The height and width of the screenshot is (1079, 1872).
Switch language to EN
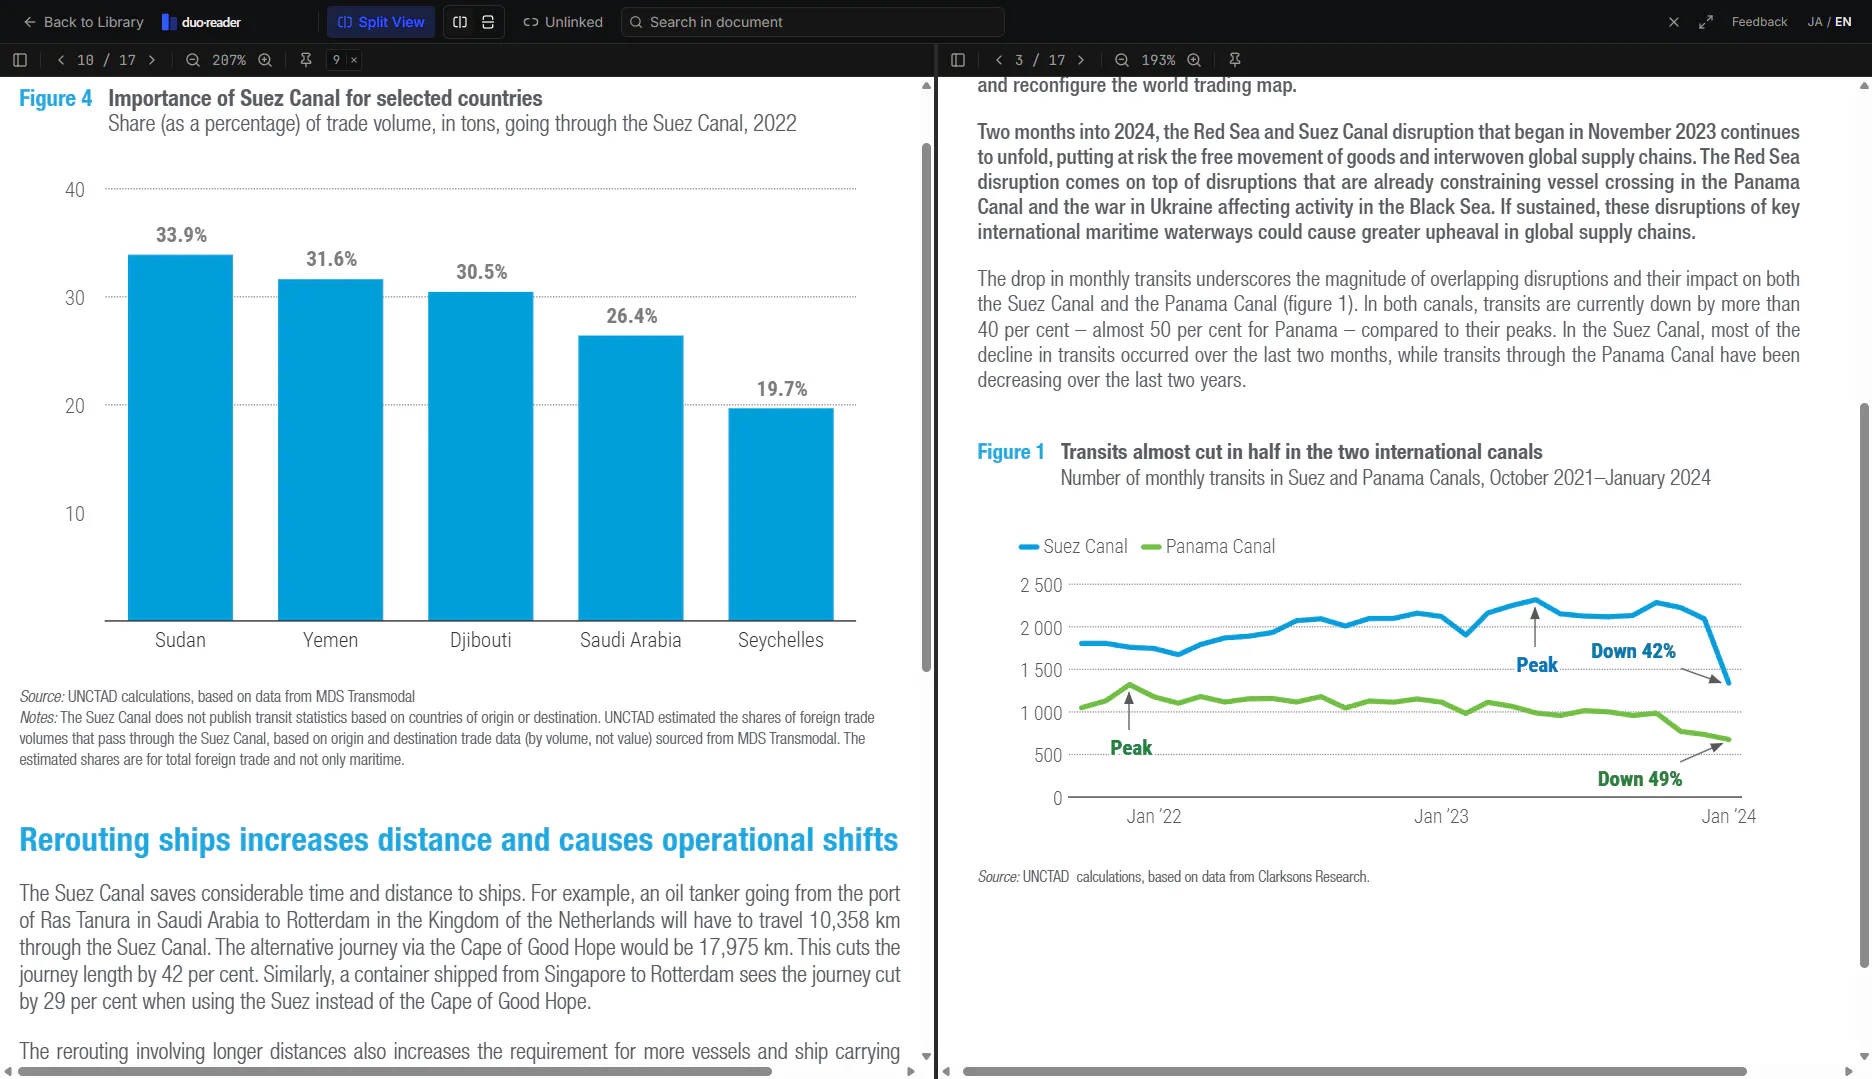point(1843,22)
